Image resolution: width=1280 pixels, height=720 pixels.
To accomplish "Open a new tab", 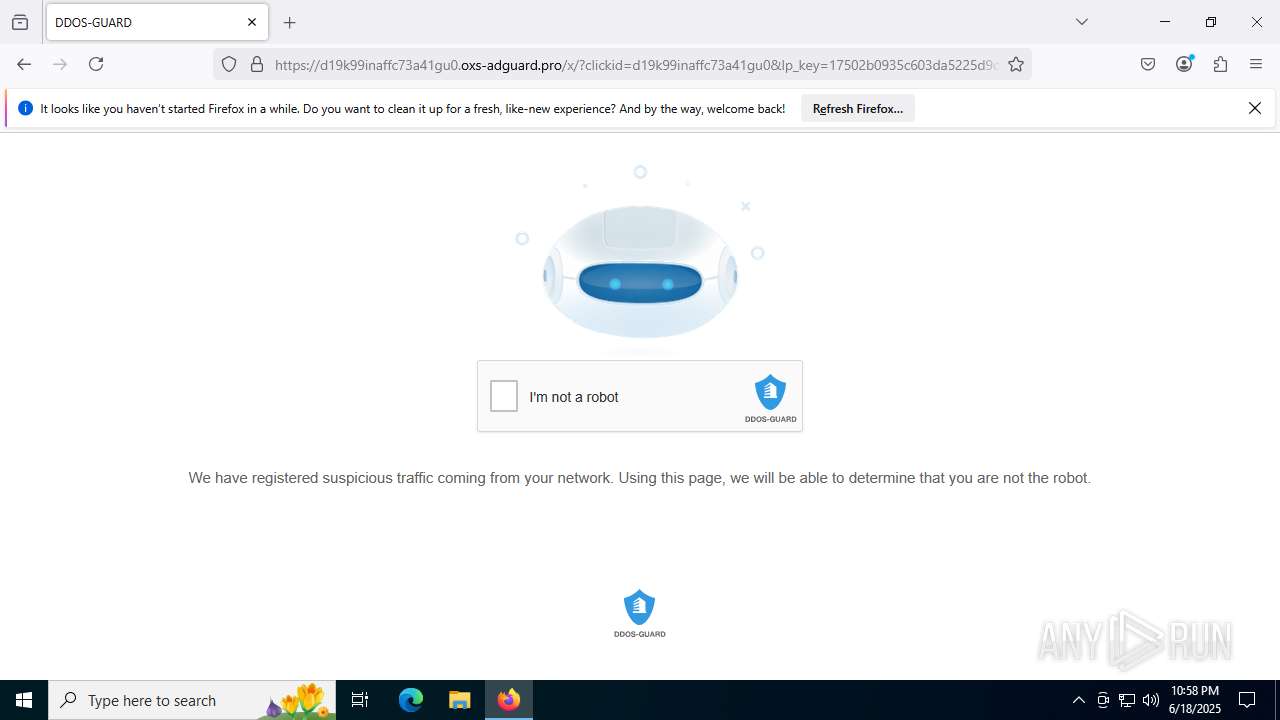I will pyautogui.click(x=290, y=22).
